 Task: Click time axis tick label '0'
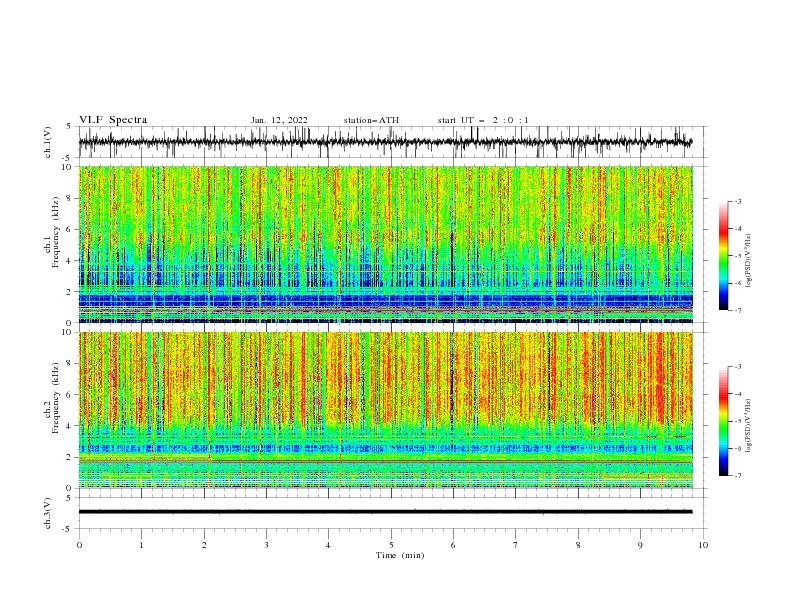coord(79,545)
